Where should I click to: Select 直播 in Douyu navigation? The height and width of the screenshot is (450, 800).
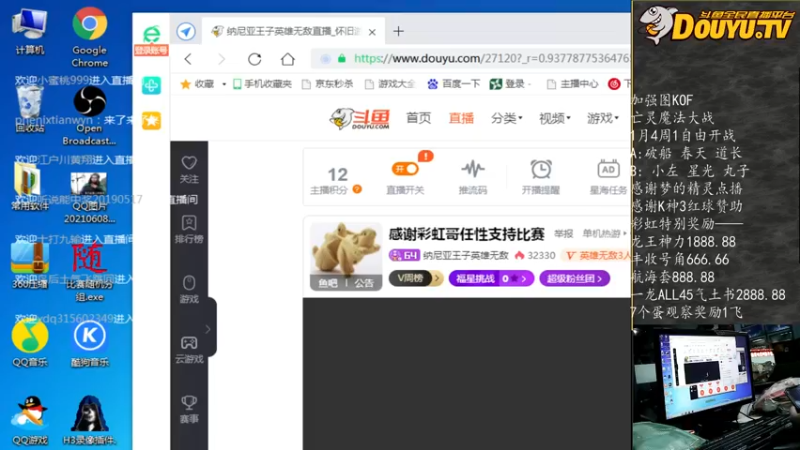(x=461, y=118)
